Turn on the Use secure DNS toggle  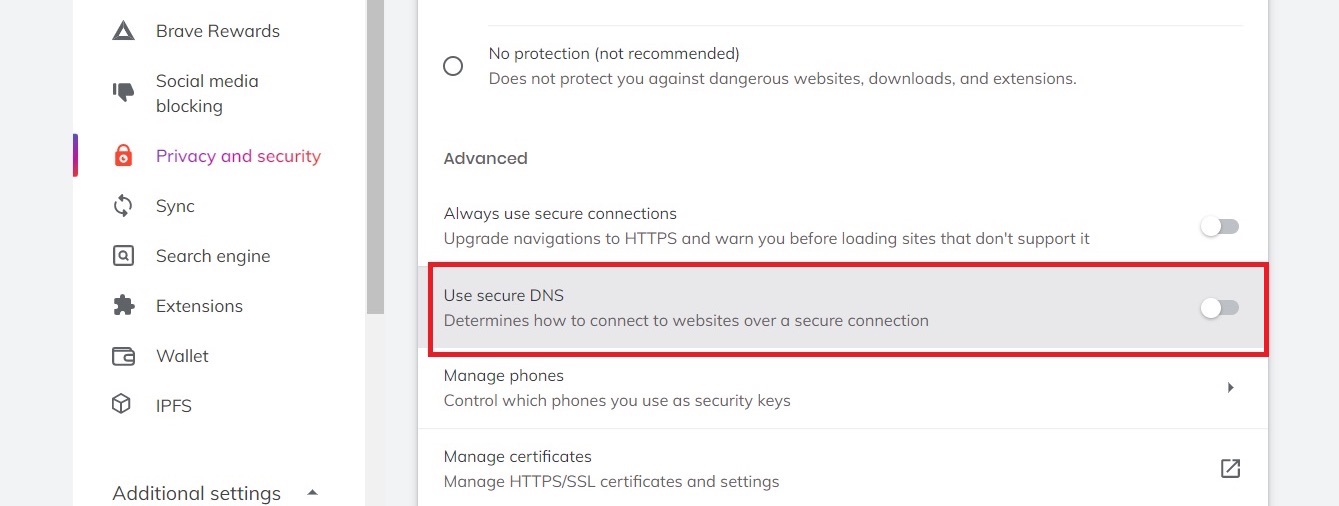(1219, 308)
